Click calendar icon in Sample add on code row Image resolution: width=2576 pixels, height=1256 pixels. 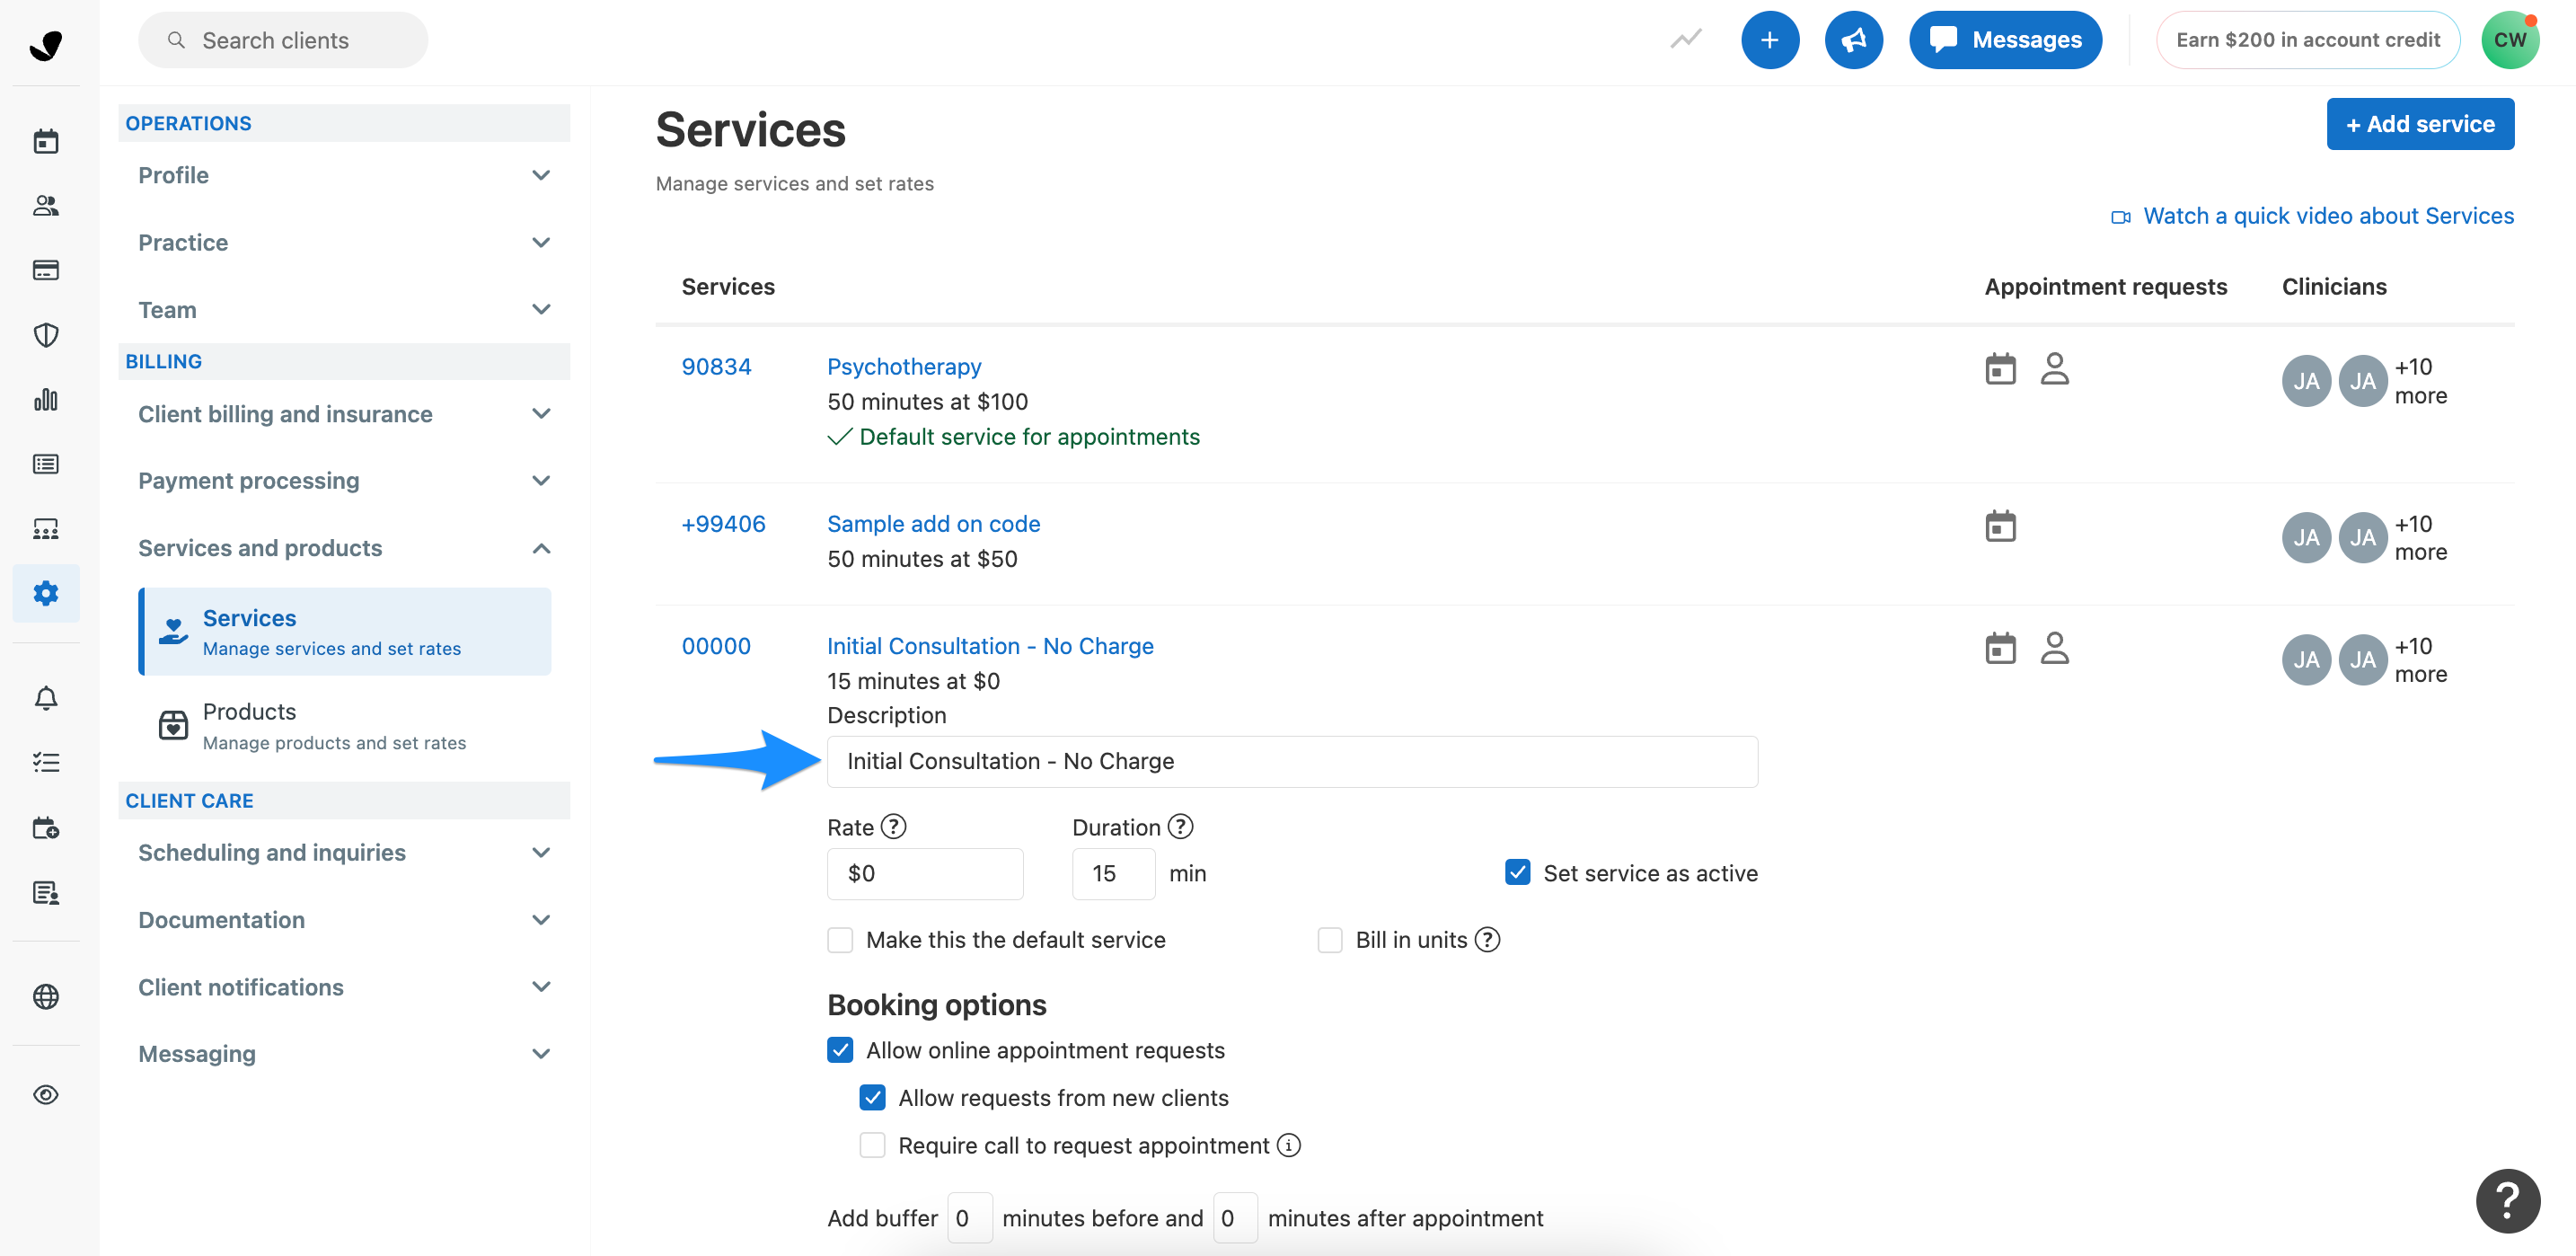pyautogui.click(x=2000, y=526)
